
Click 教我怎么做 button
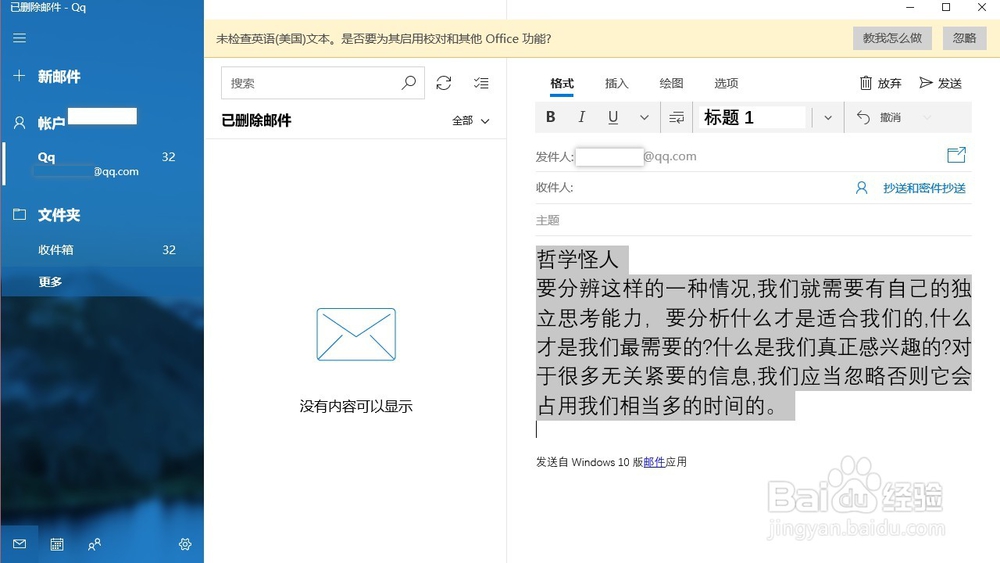tap(892, 38)
